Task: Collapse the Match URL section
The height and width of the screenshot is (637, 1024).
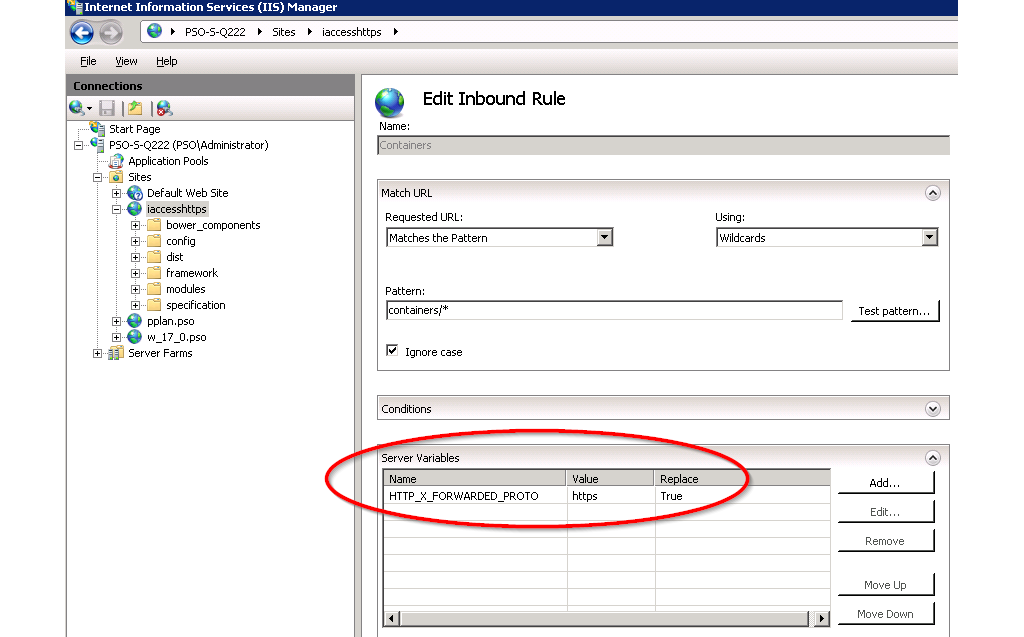Action: coord(932,193)
